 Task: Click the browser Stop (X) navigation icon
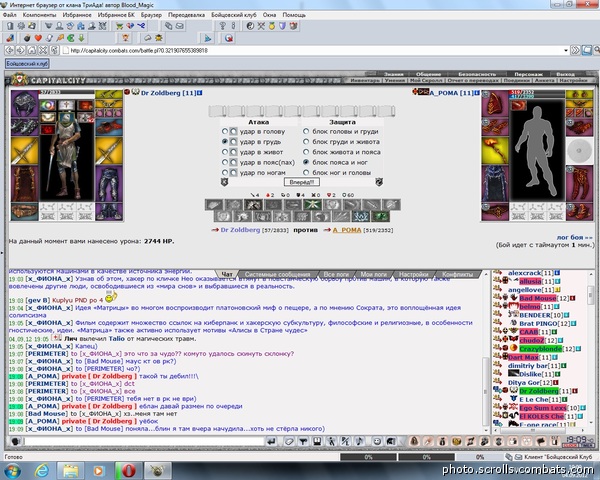(43, 50)
